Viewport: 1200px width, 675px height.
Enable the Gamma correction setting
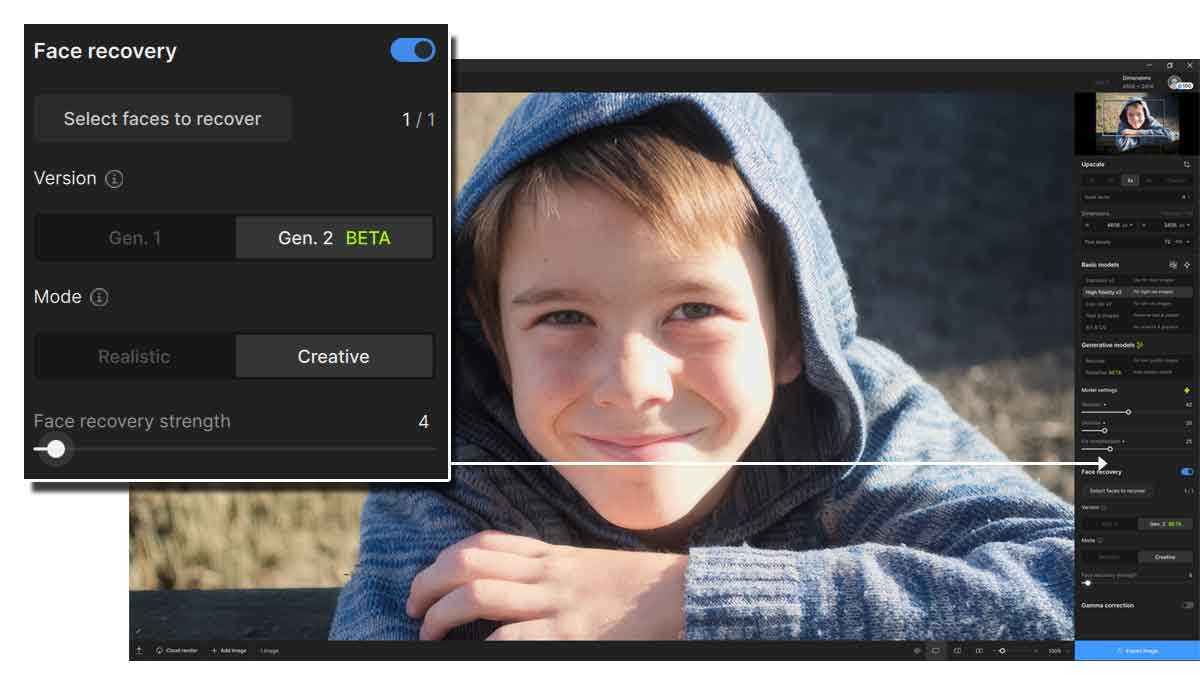coord(1189,605)
